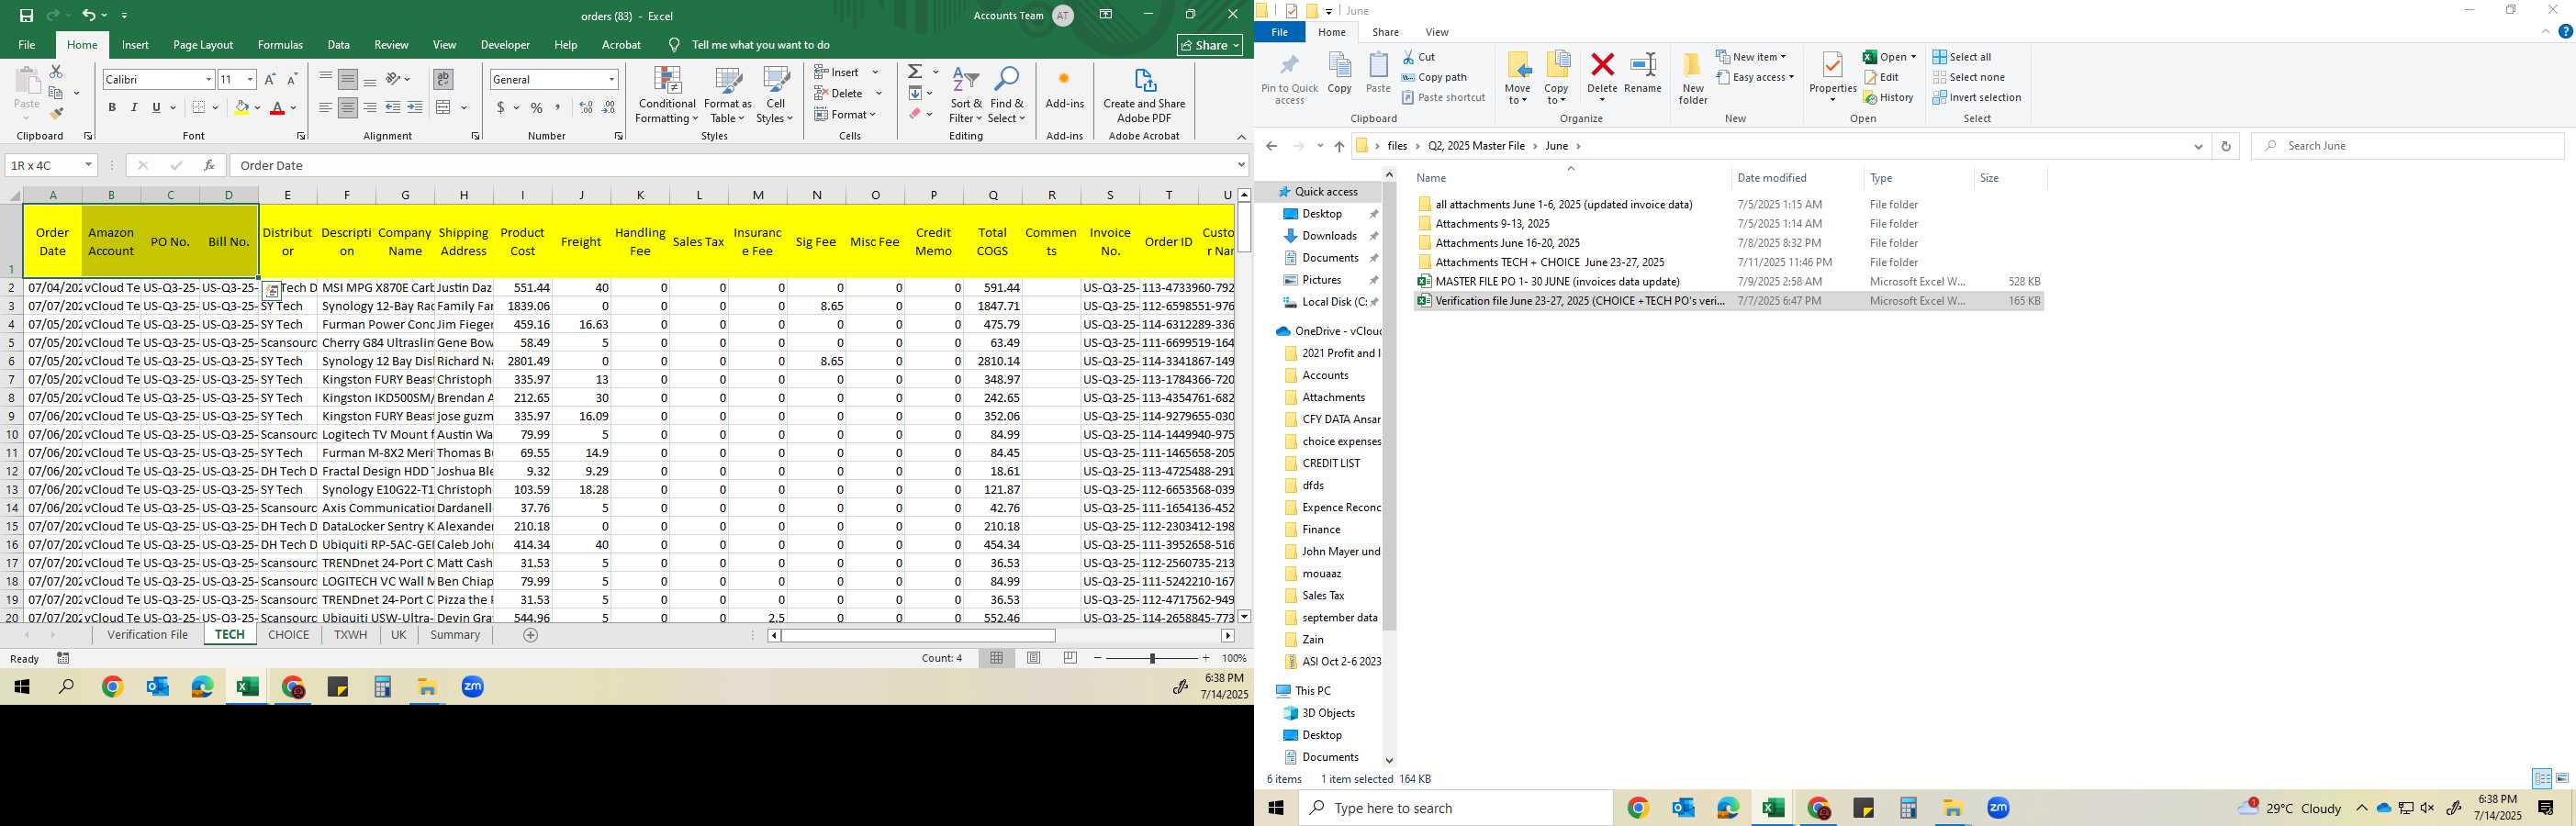Open the General number format dropdown
Viewport: 2576px width, 826px height.
coord(611,79)
